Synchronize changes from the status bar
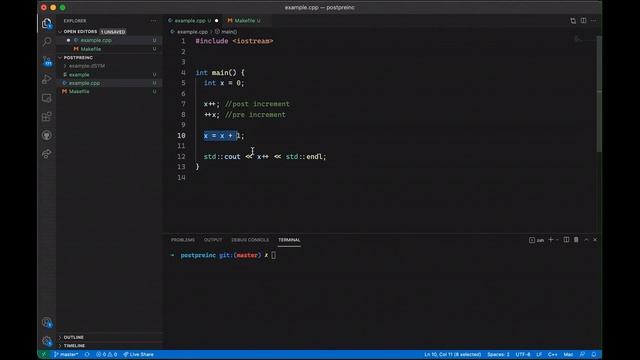640x360 pixels. 87,354
